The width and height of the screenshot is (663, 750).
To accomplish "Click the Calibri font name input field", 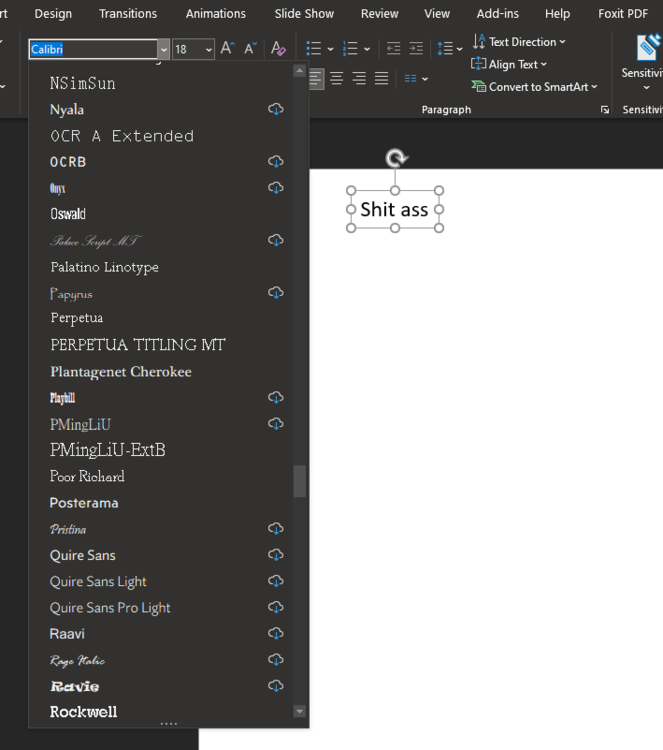I will tap(92, 49).
